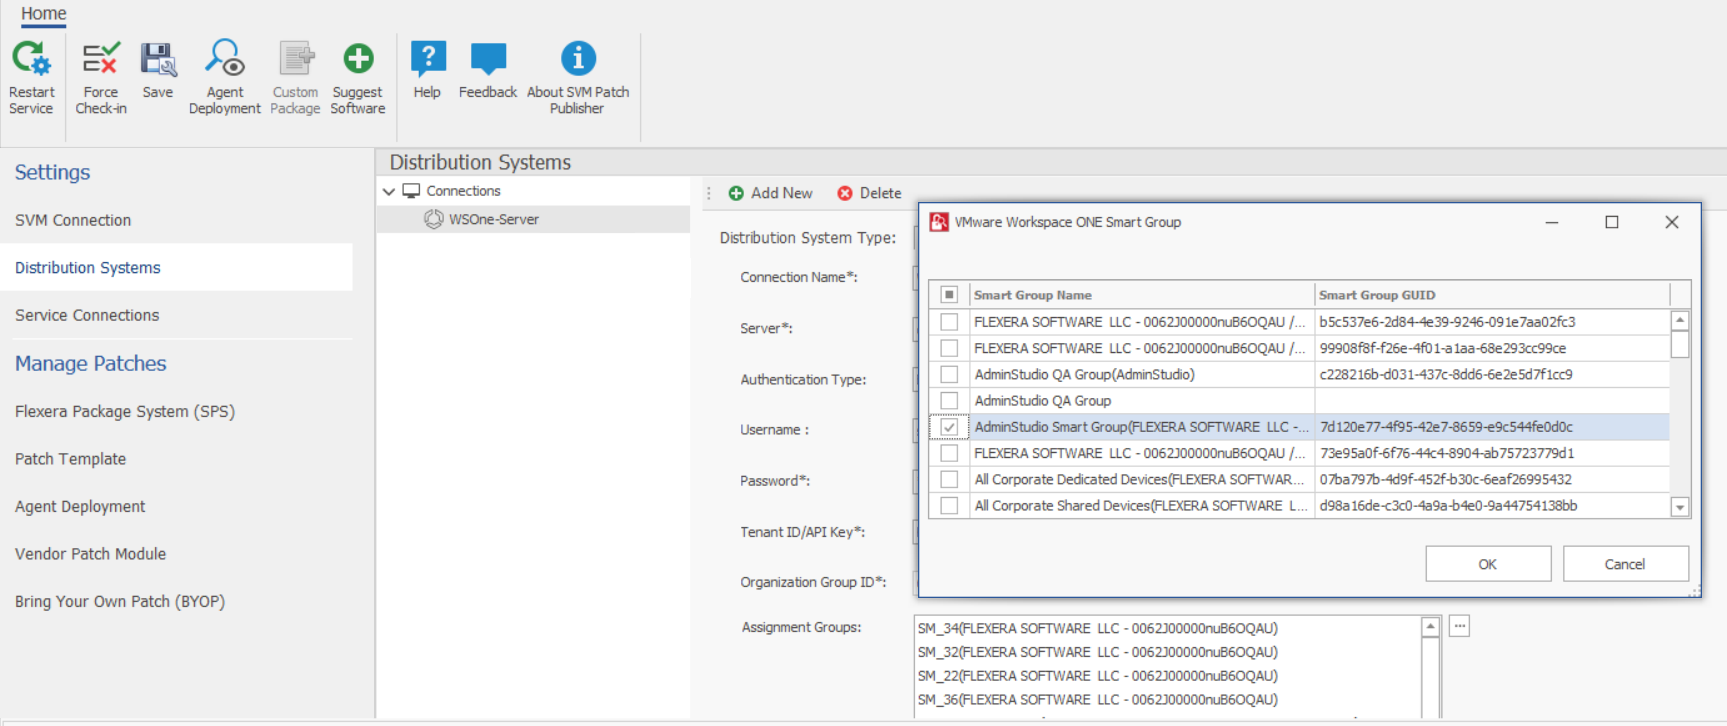Switch to the Home ribbon tab
Image resolution: width=1727 pixels, height=726 pixels.
coord(44,14)
